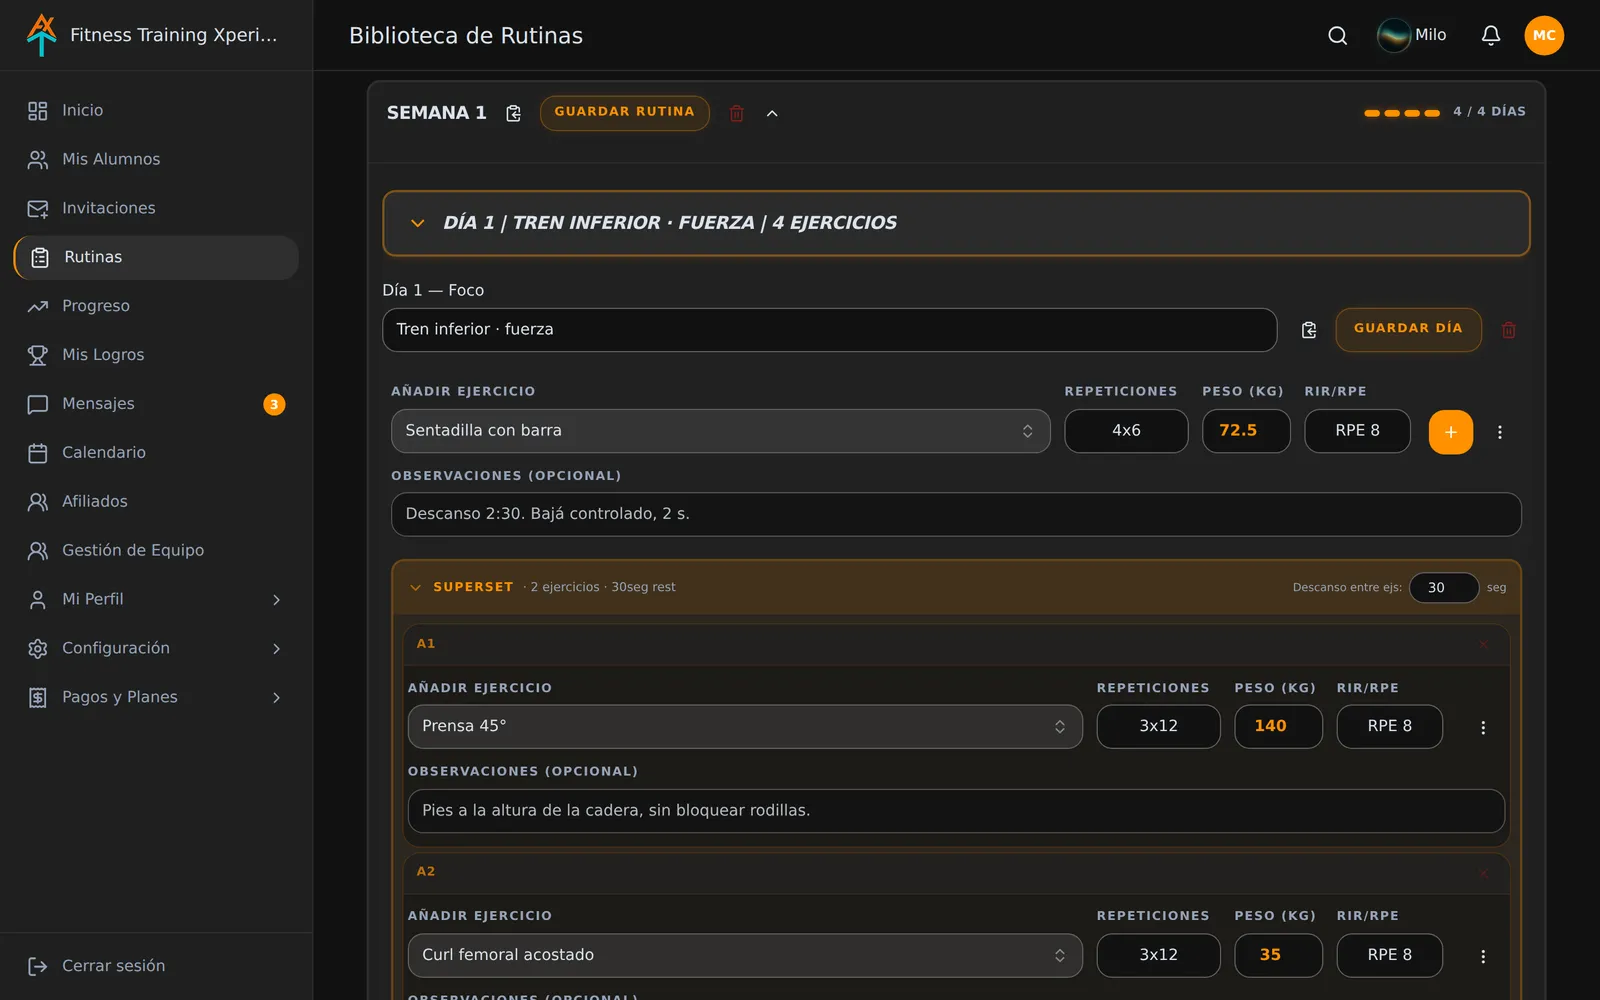Expand the Configuración submenu
1600x1000 pixels.
[x=277, y=648]
